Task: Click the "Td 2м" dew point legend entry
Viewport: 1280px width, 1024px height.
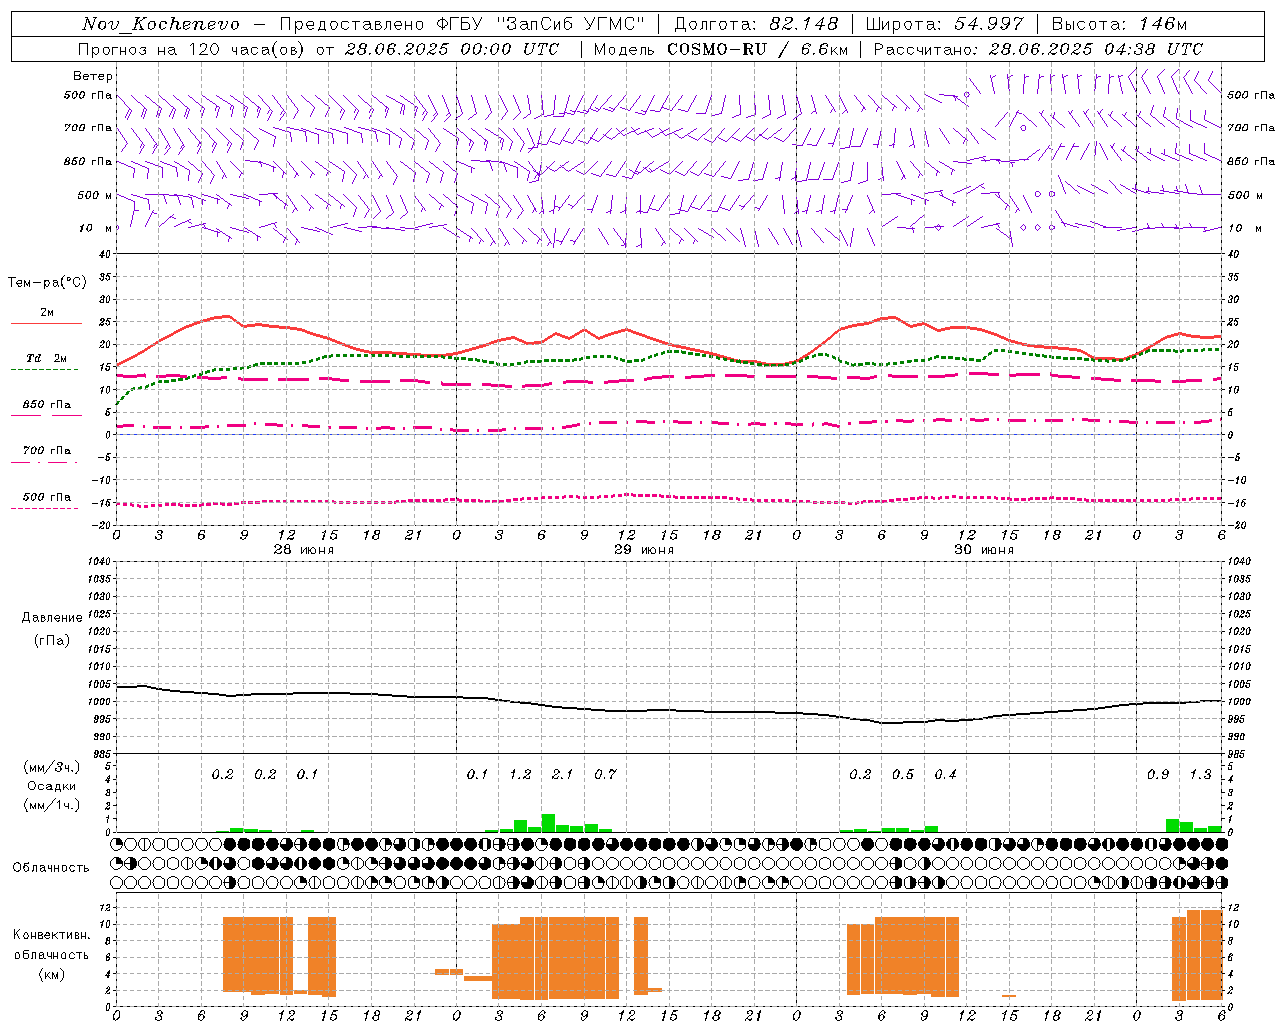Action: coord(47,358)
